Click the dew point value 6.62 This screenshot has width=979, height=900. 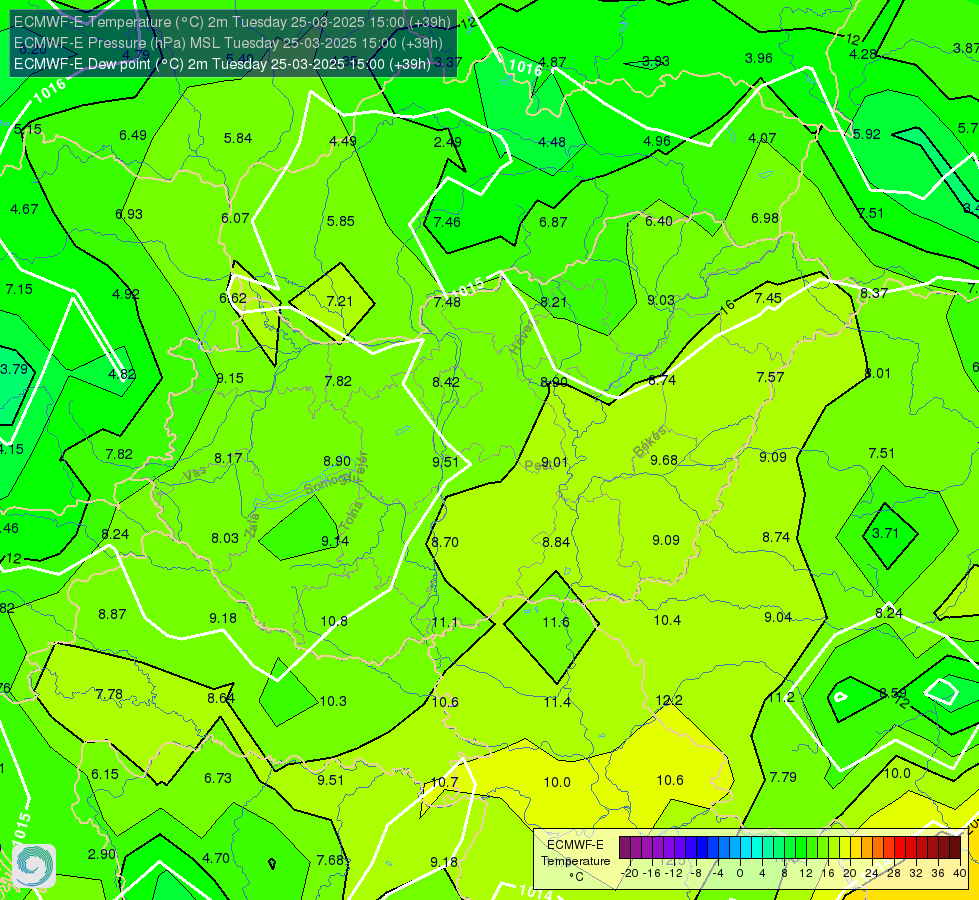(233, 299)
